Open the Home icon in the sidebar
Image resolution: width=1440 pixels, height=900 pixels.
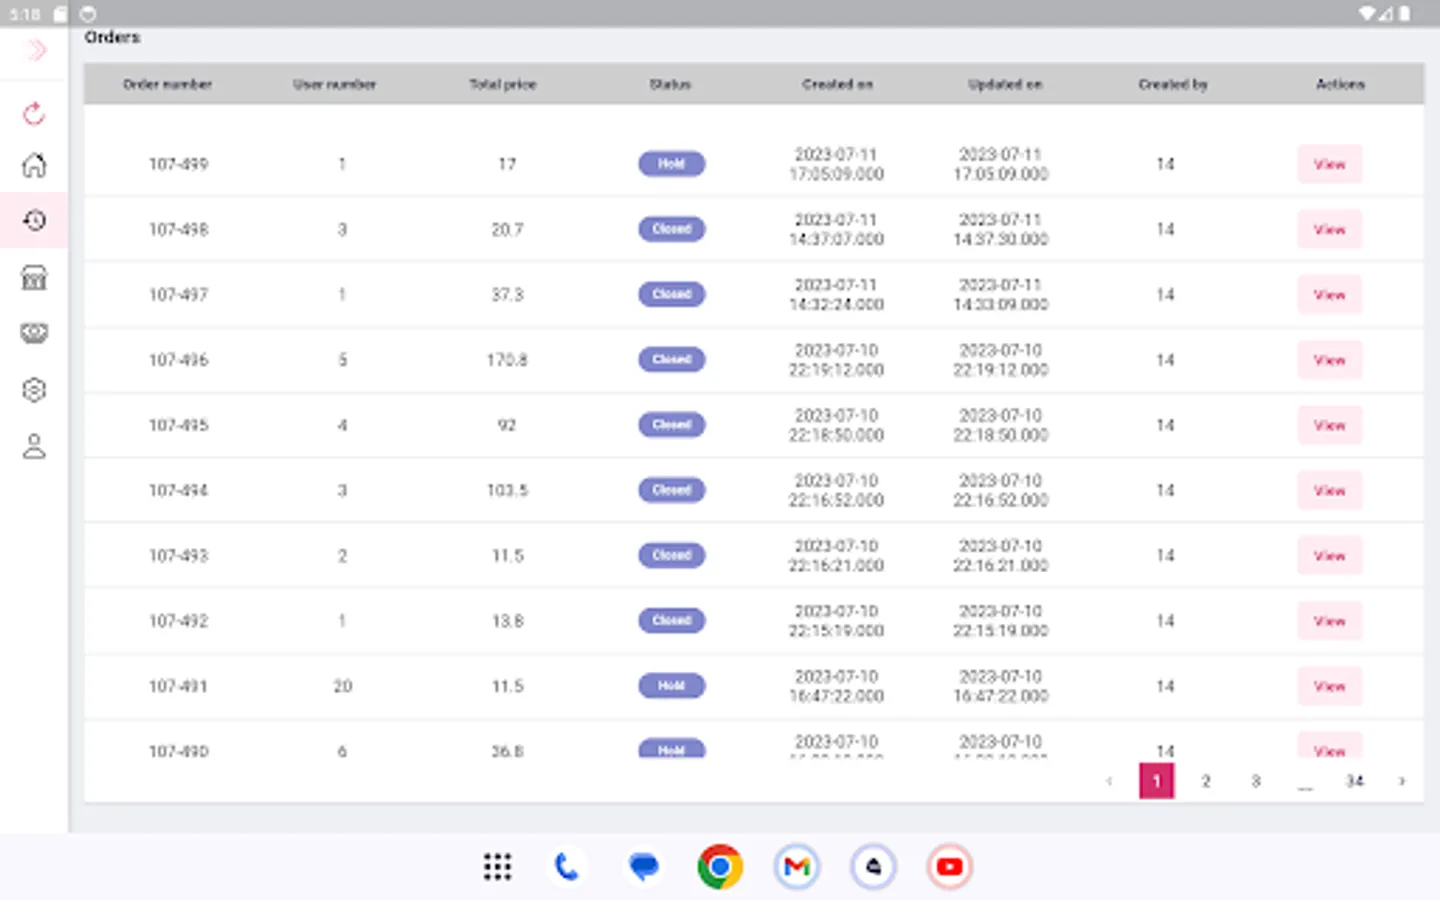[34, 165]
